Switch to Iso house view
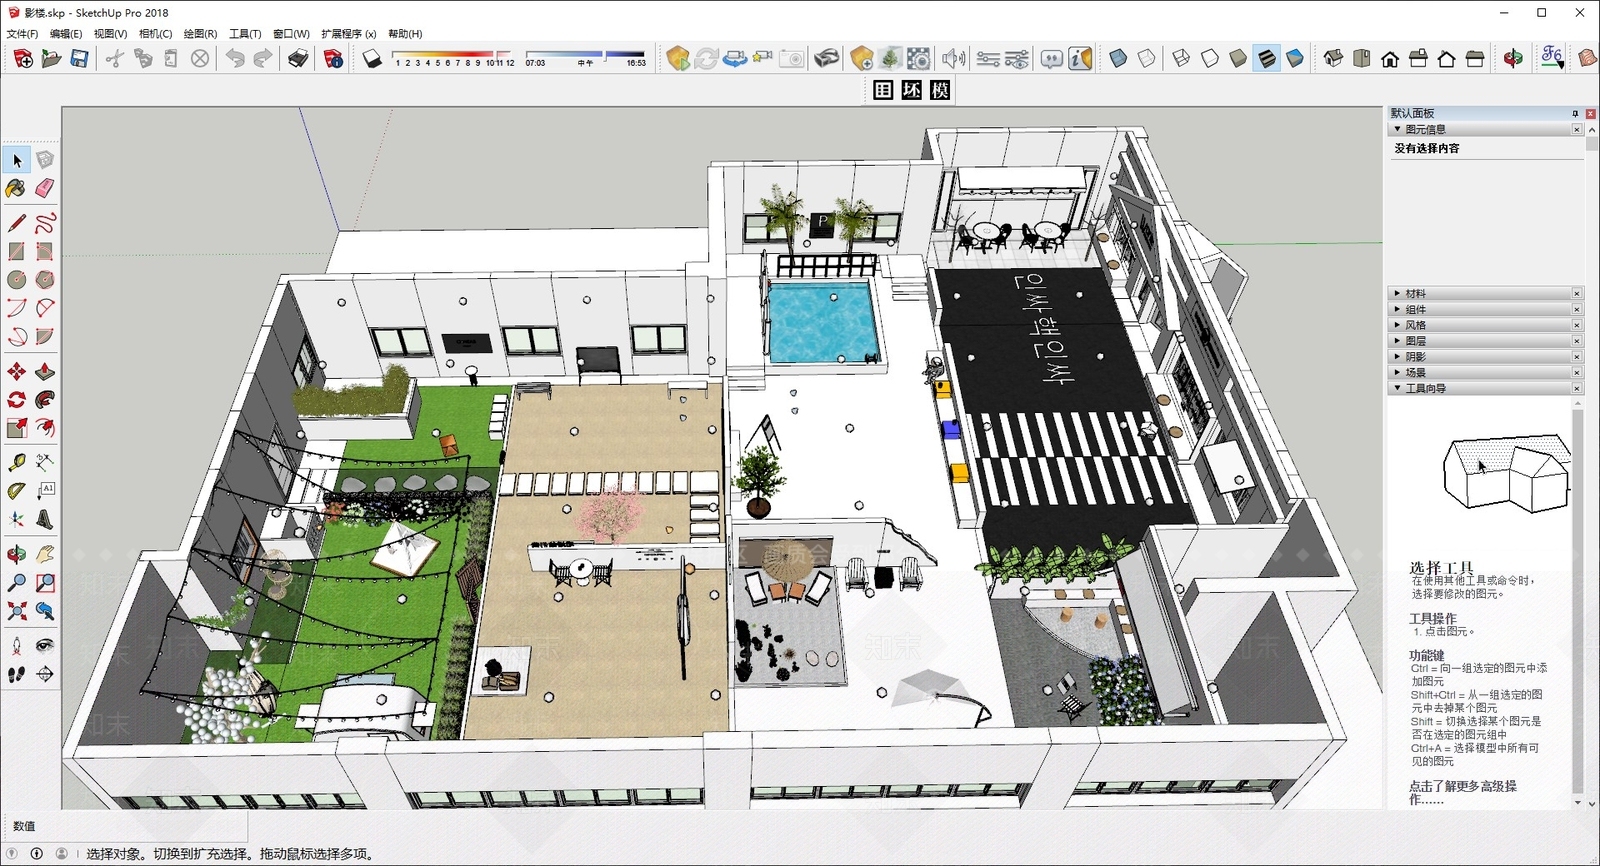Image resolution: width=1600 pixels, height=866 pixels. point(1333,59)
